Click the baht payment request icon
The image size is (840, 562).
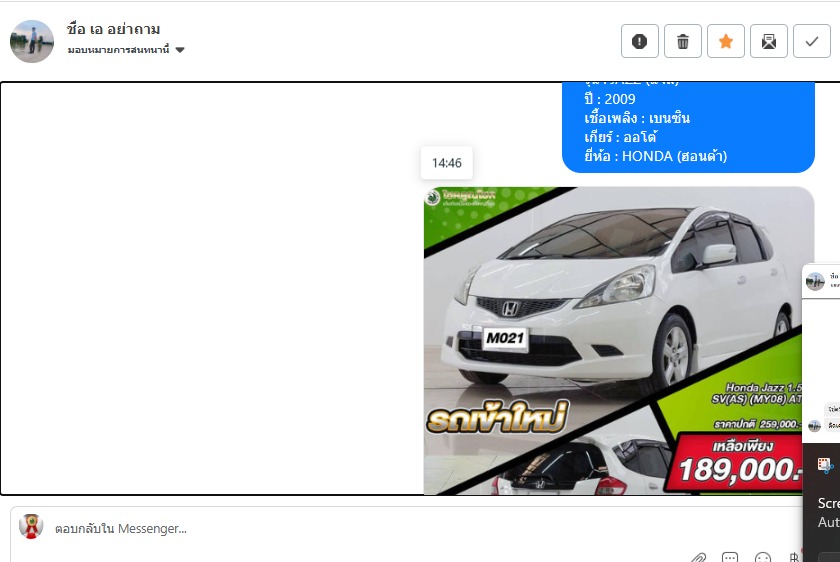pyautogui.click(x=795, y=556)
